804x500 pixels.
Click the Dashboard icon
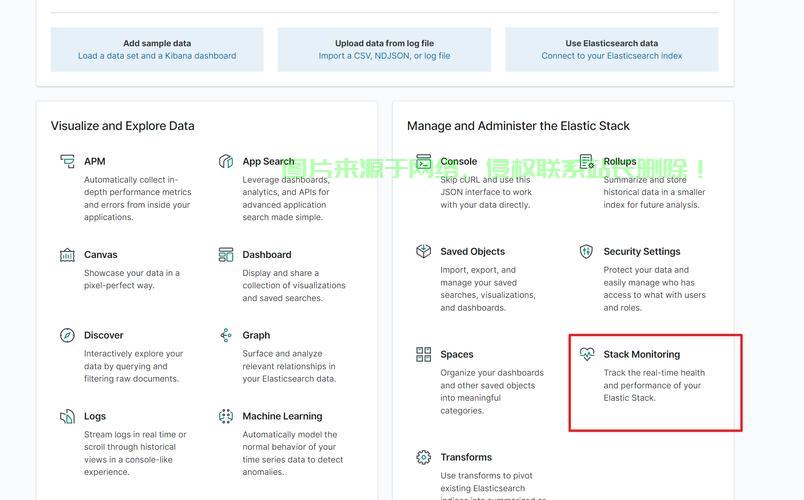226,255
